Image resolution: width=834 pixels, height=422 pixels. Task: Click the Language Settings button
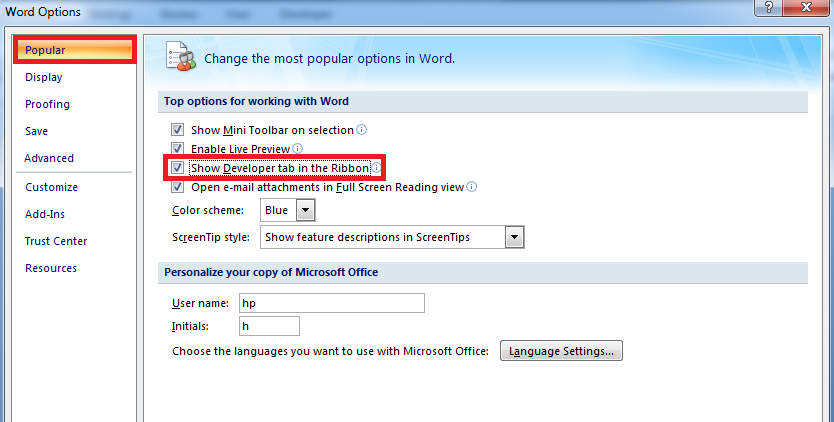(x=561, y=351)
